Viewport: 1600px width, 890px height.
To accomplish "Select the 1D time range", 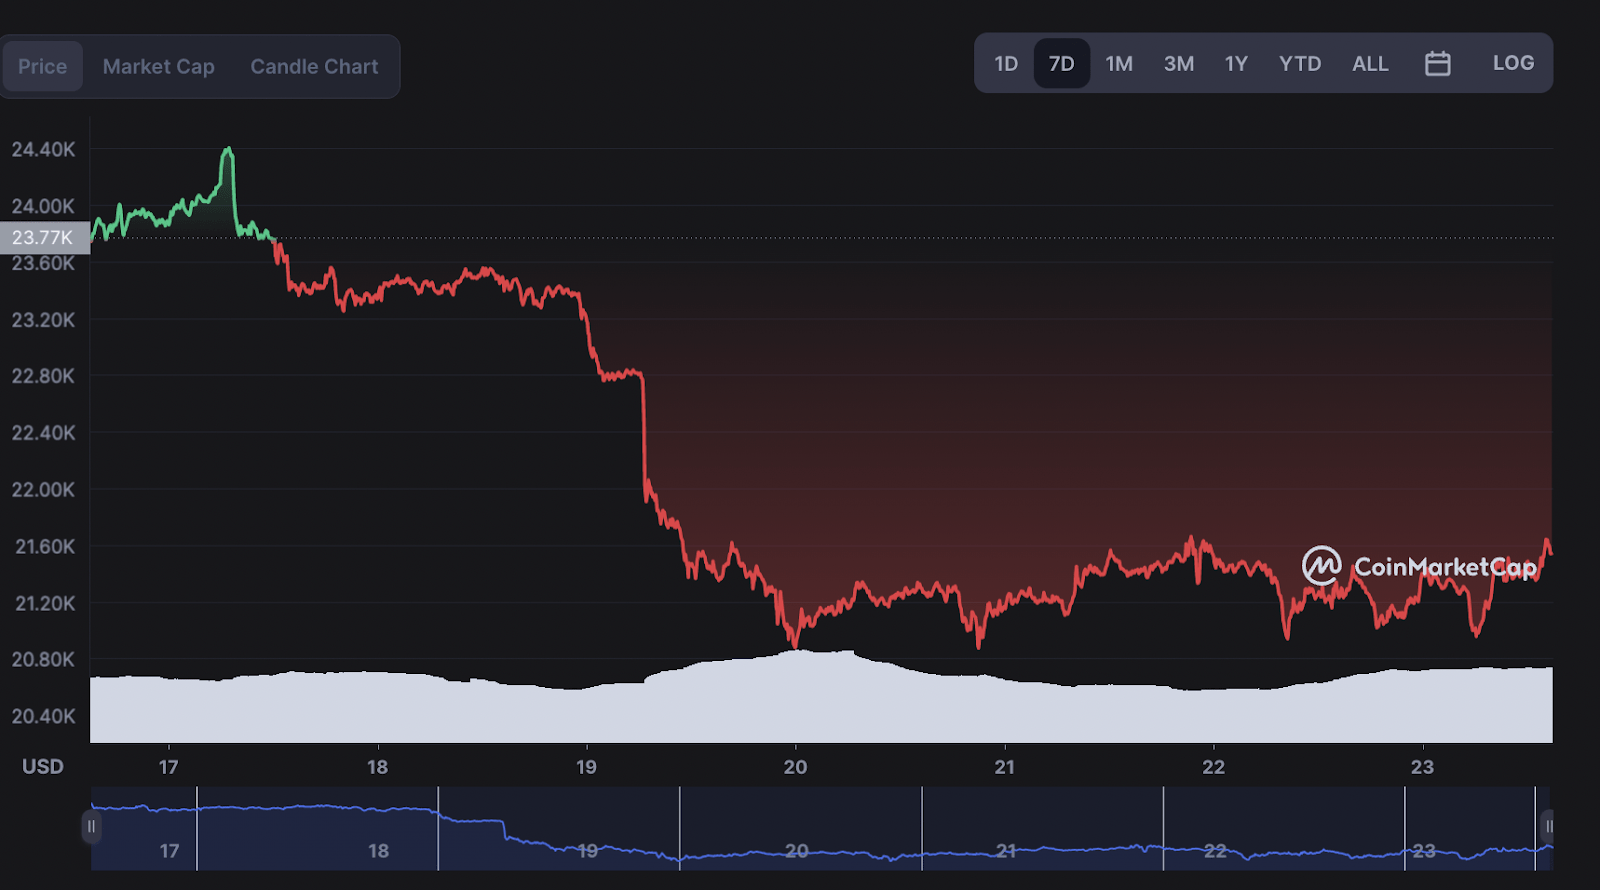I will pos(1006,64).
